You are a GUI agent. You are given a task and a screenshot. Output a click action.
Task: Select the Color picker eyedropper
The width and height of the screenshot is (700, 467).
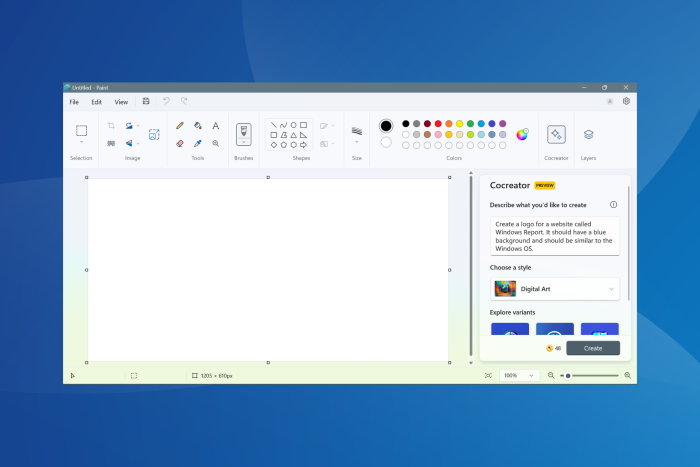pos(198,143)
